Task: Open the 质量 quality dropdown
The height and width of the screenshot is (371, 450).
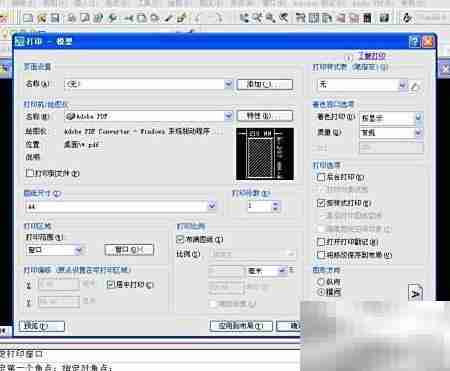Action: pyautogui.click(x=419, y=132)
